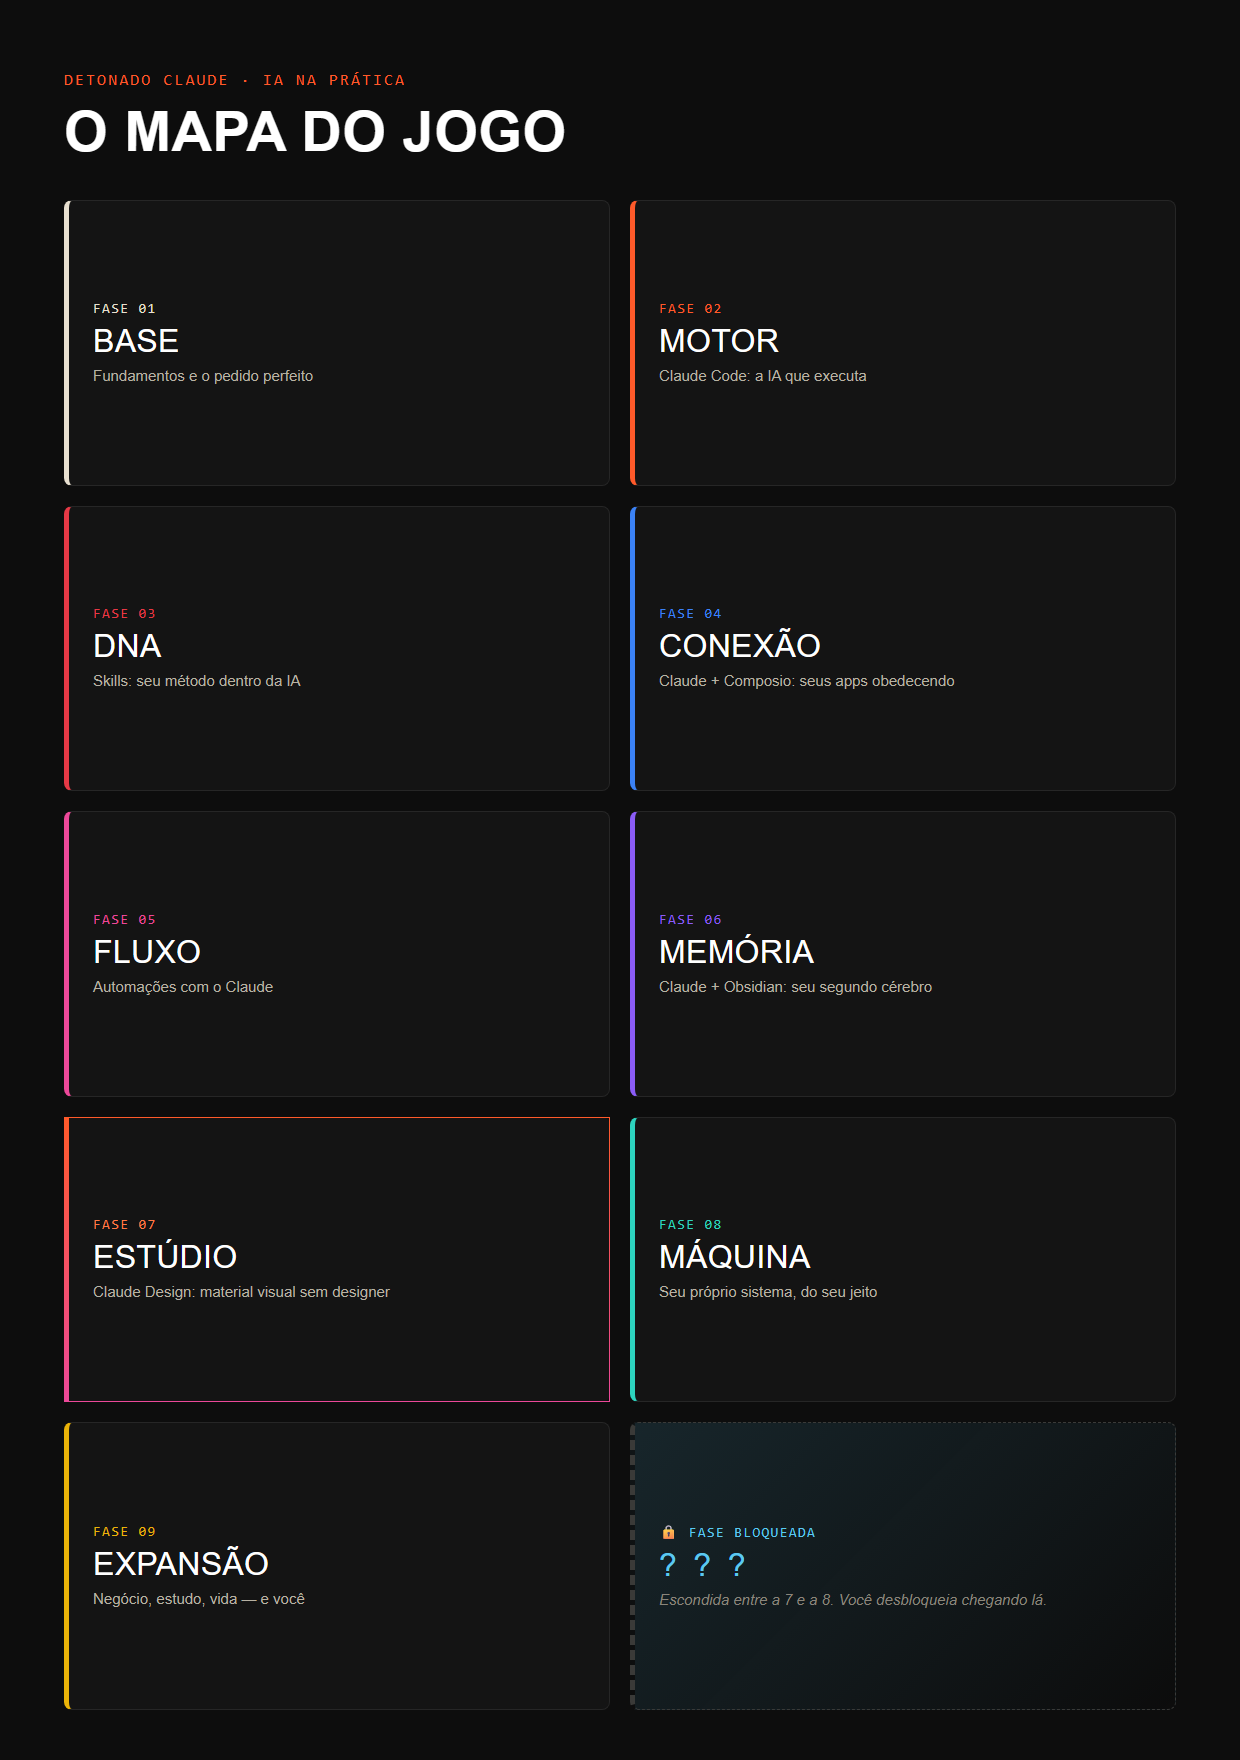
Task: Open the MOTOR phase card
Action: pos(903,343)
